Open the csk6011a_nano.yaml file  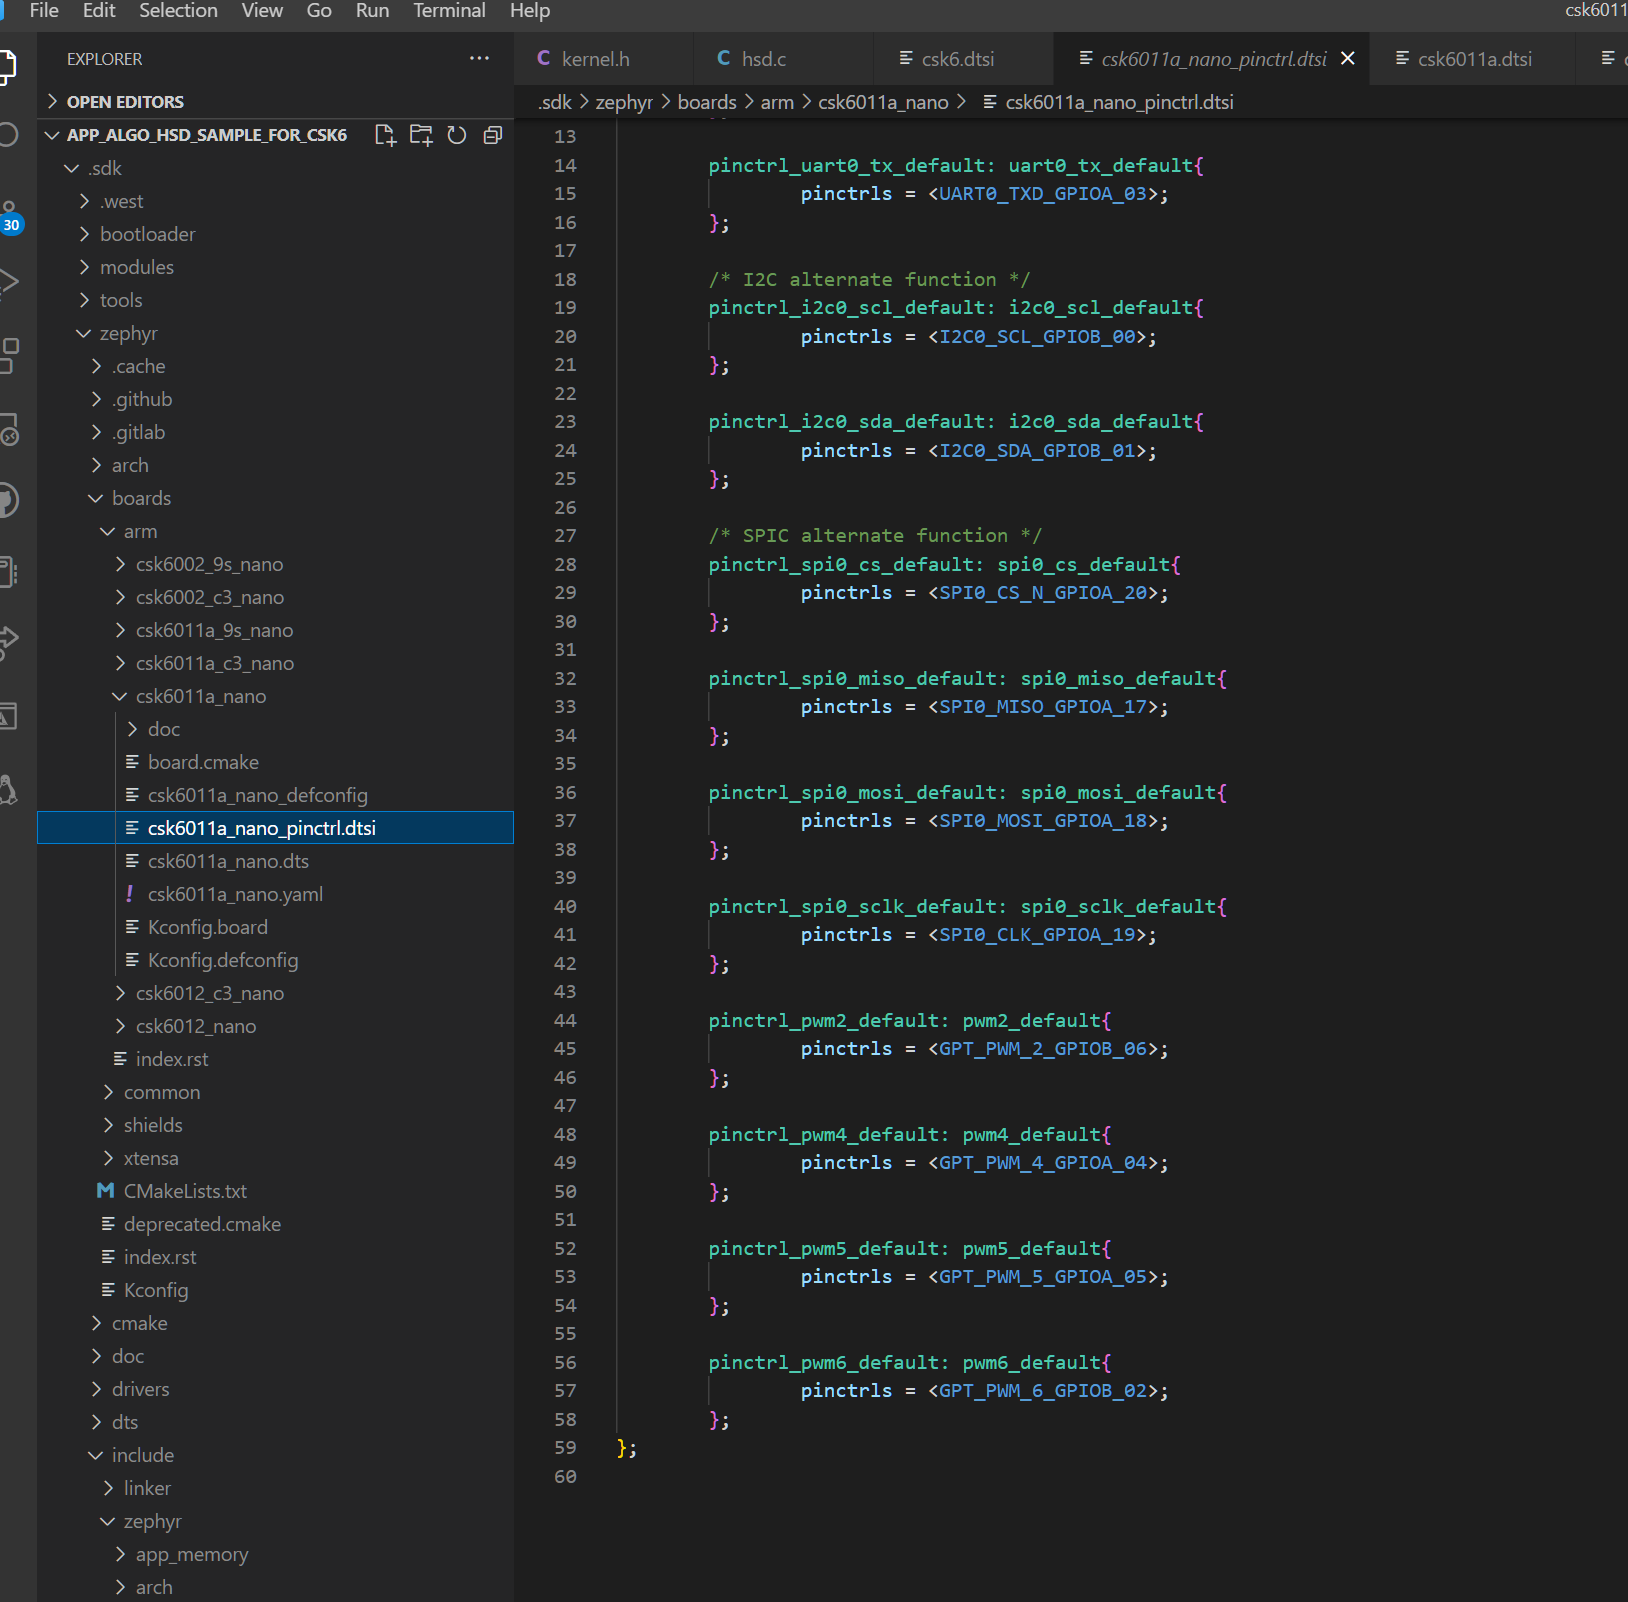[235, 894]
